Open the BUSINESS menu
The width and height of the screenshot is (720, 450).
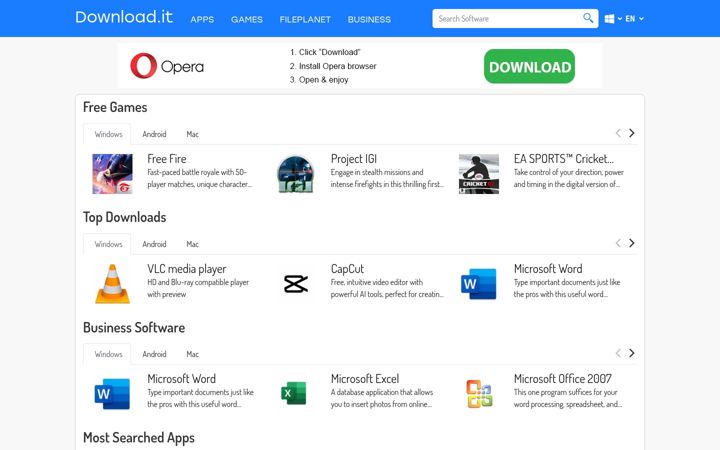click(x=369, y=19)
